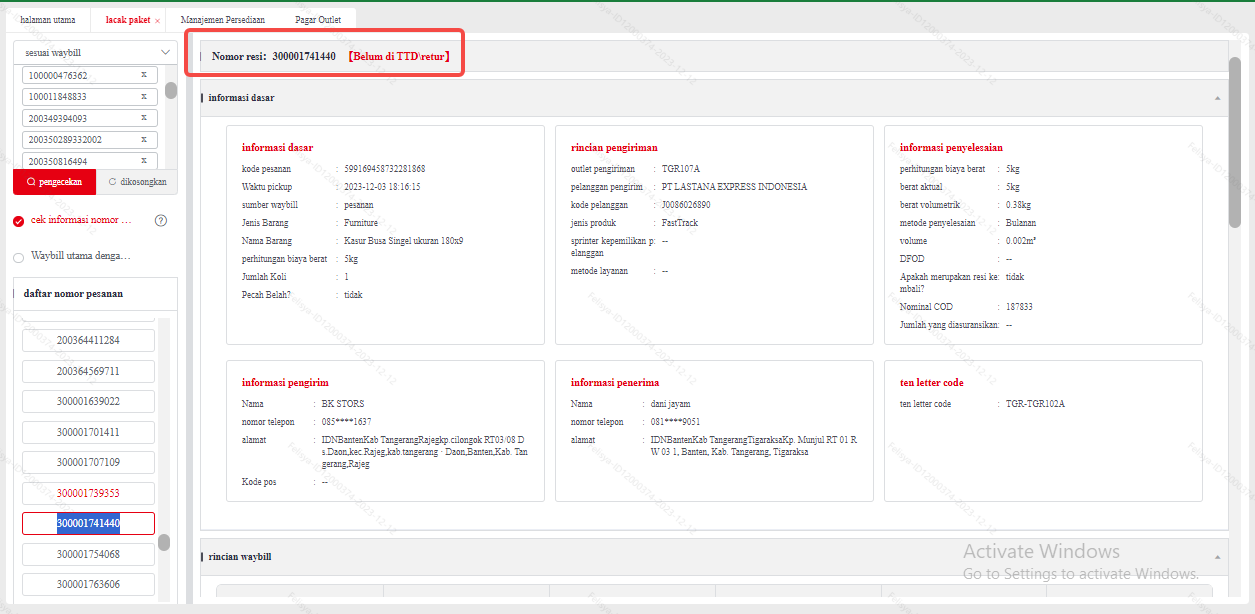Remove waybill 200350816494 with its x icon

143,161
